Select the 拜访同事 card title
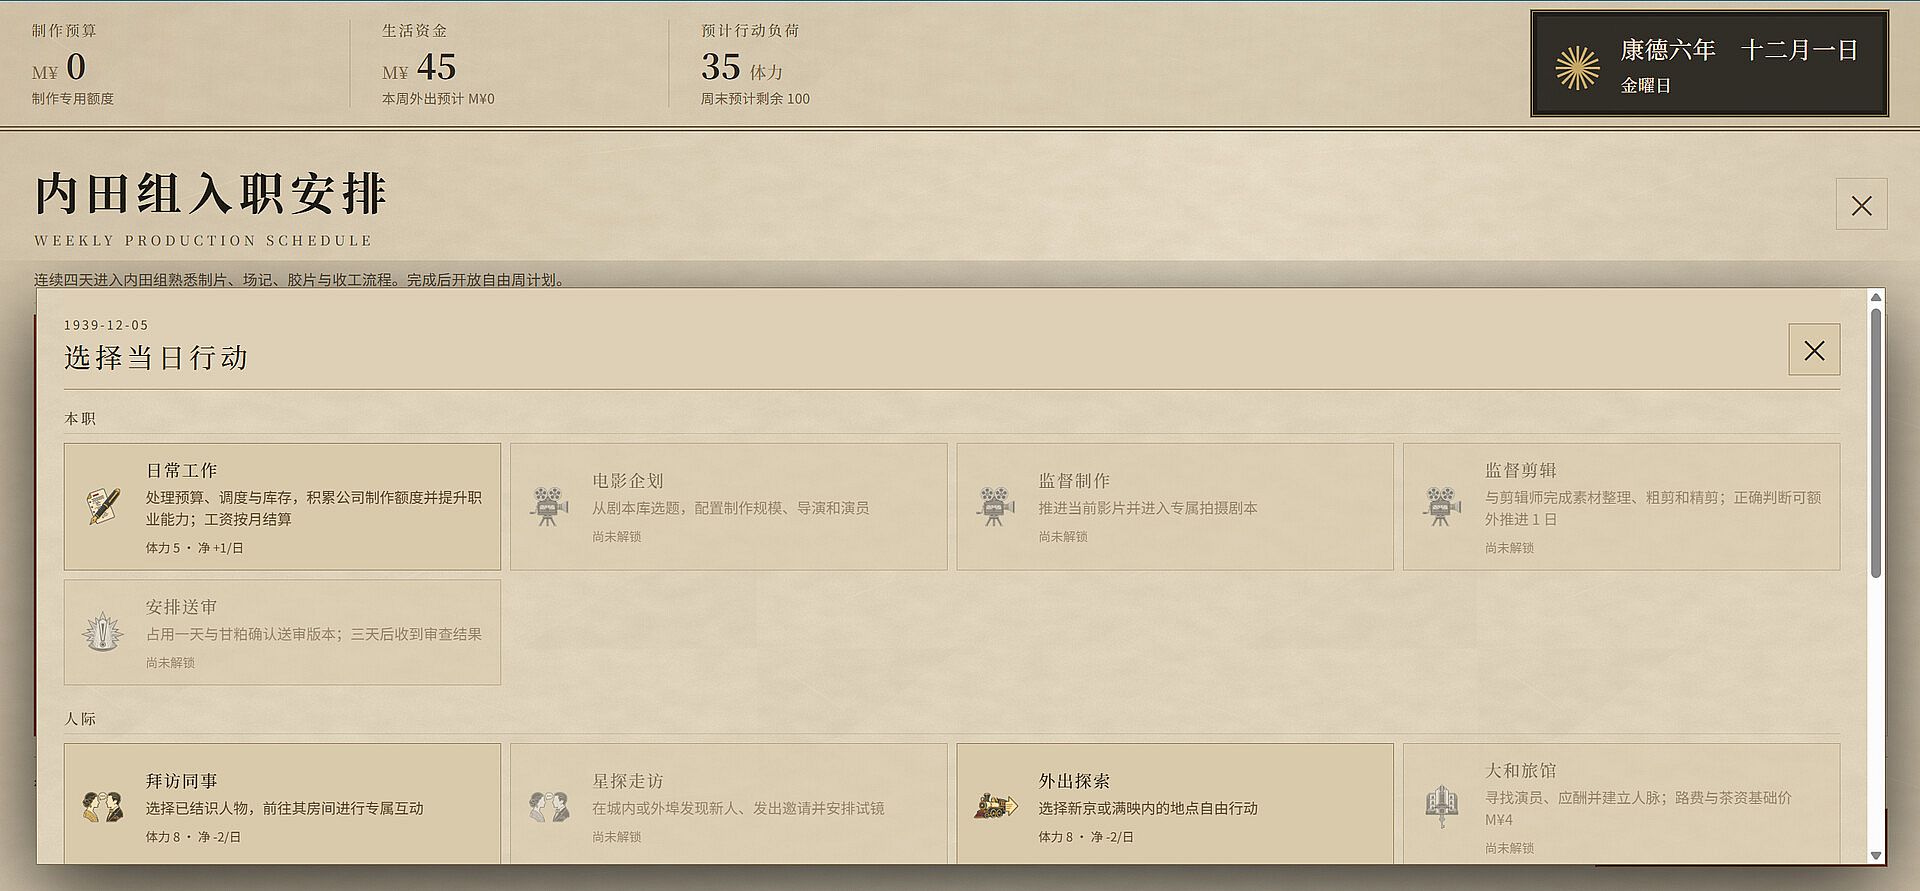1920x891 pixels. tap(181, 781)
